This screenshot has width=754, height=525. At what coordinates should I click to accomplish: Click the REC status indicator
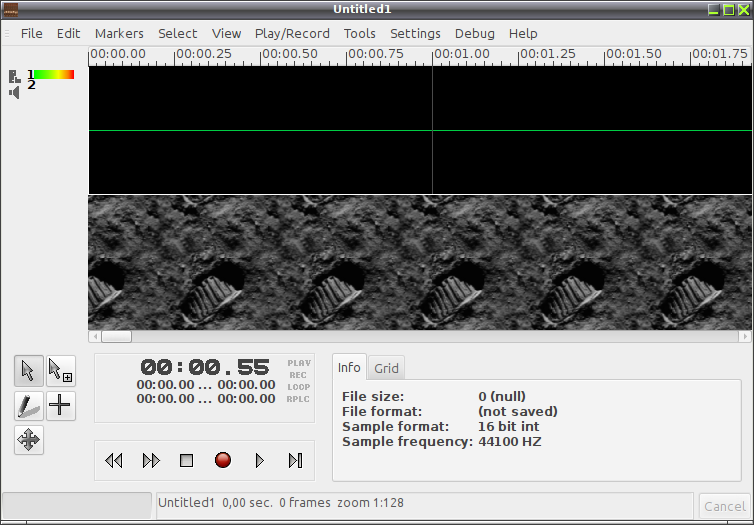pyautogui.click(x=298, y=375)
